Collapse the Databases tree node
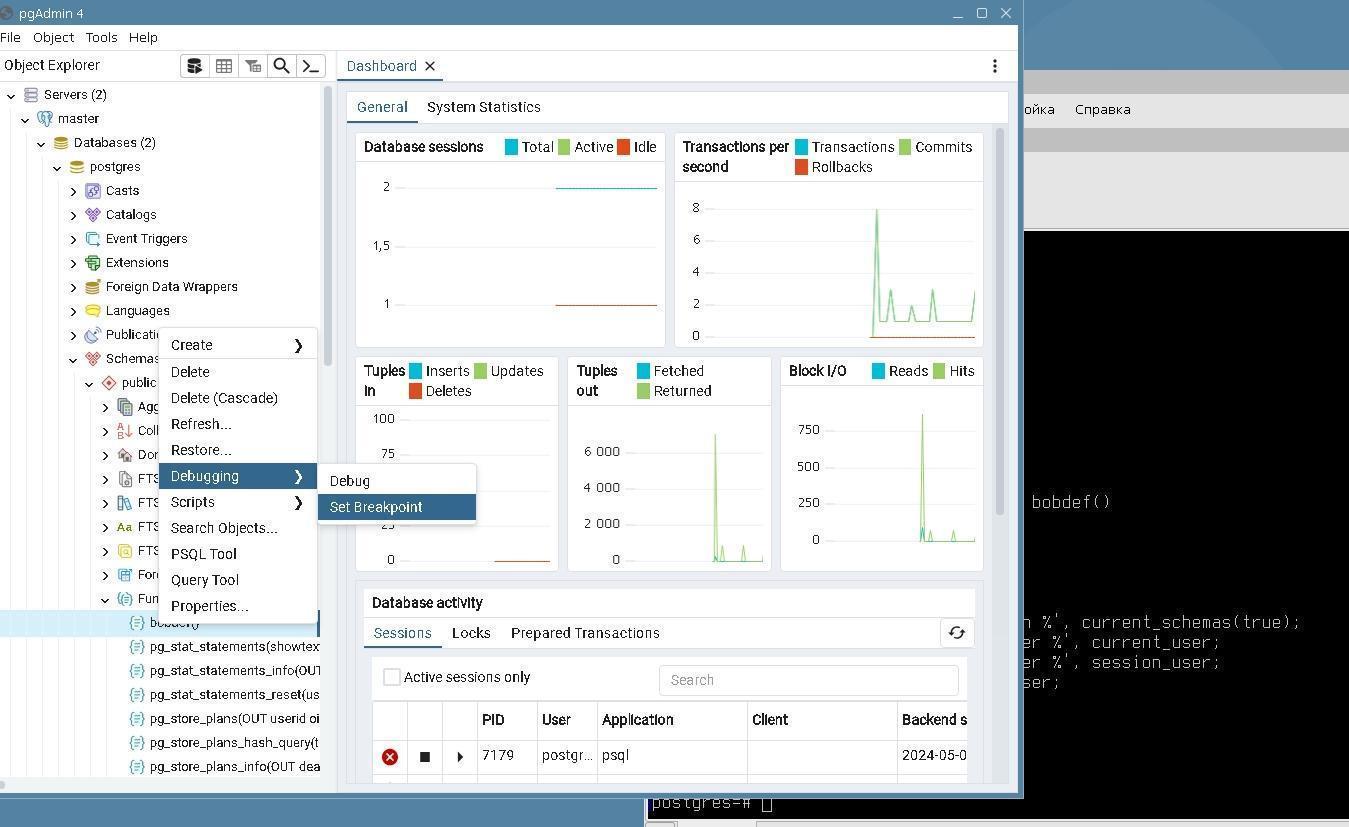The width and height of the screenshot is (1349, 827). click(41, 143)
